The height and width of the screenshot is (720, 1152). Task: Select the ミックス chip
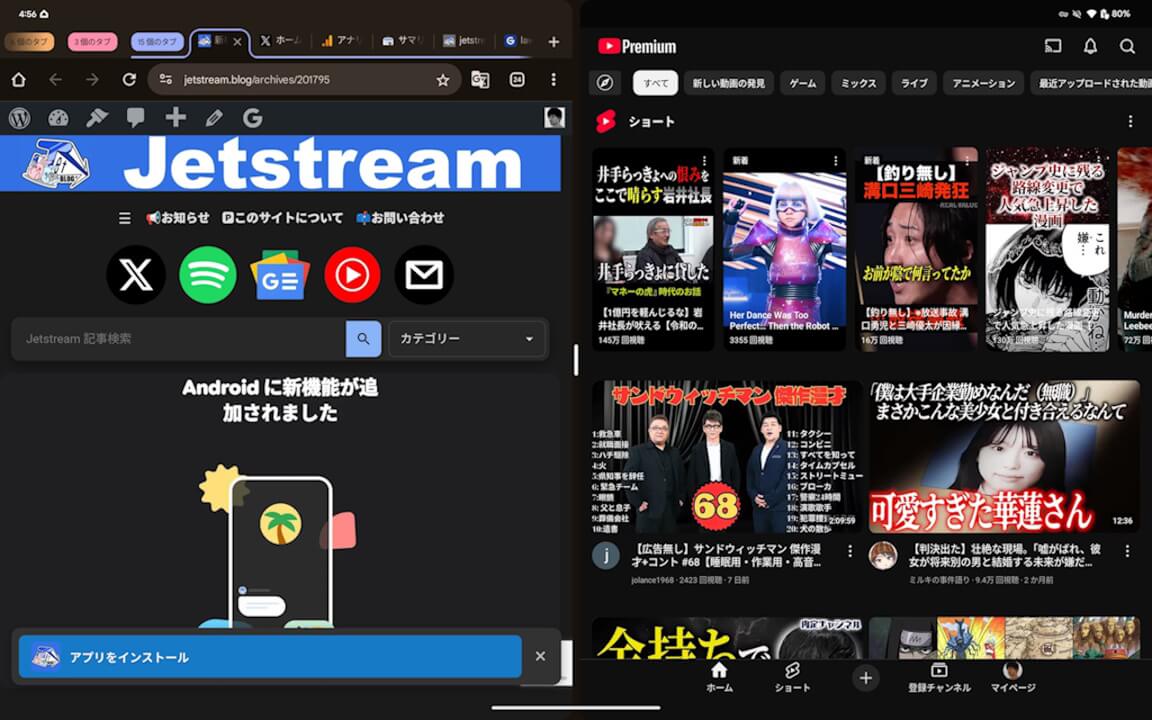[858, 83]
